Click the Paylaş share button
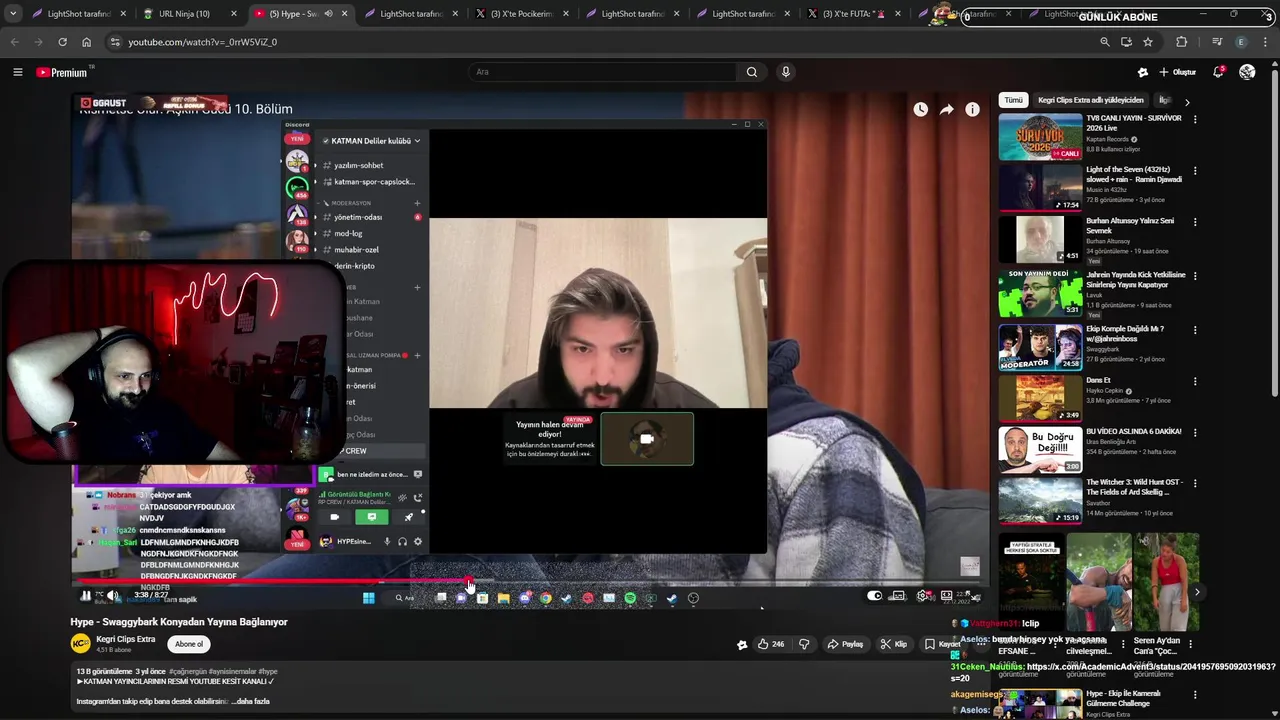Viewport: 1280px width, 720px height. point(845,644)
